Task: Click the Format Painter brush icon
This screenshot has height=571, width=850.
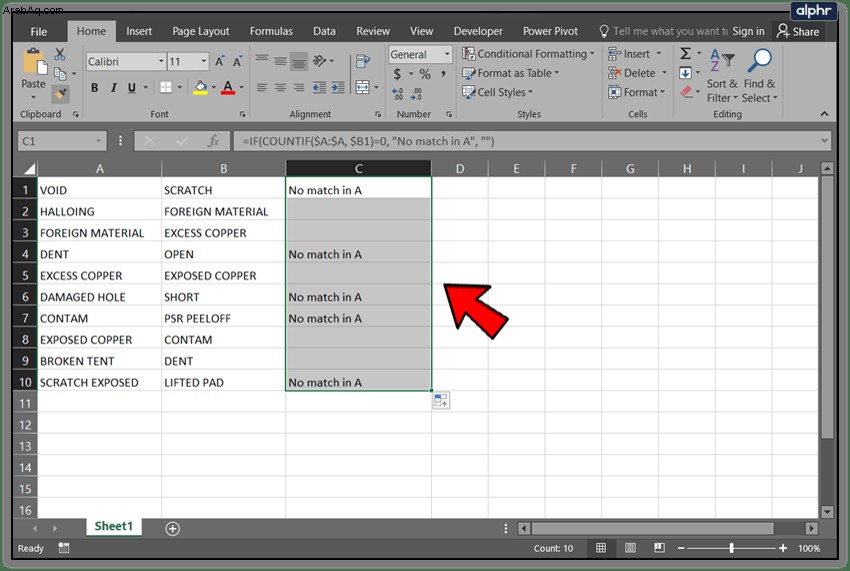Action: tap(60, 94)
